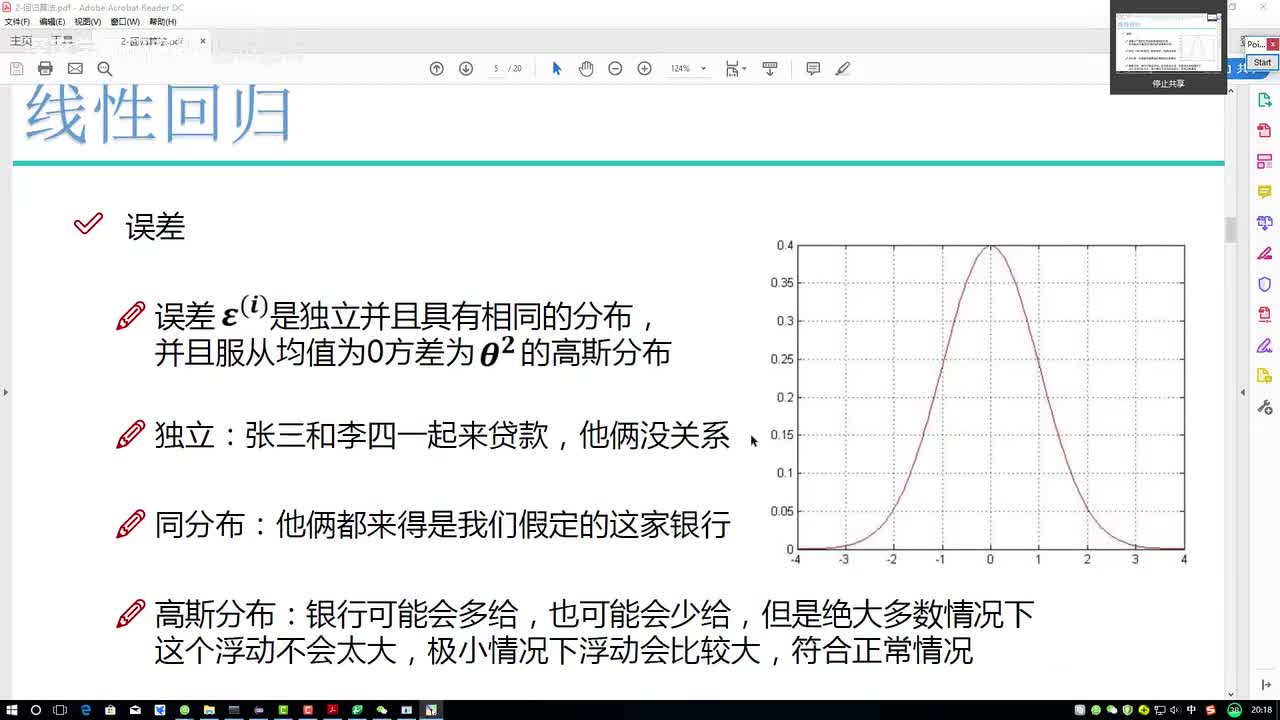Open Task View in taskbar

(x=61, y=710)
